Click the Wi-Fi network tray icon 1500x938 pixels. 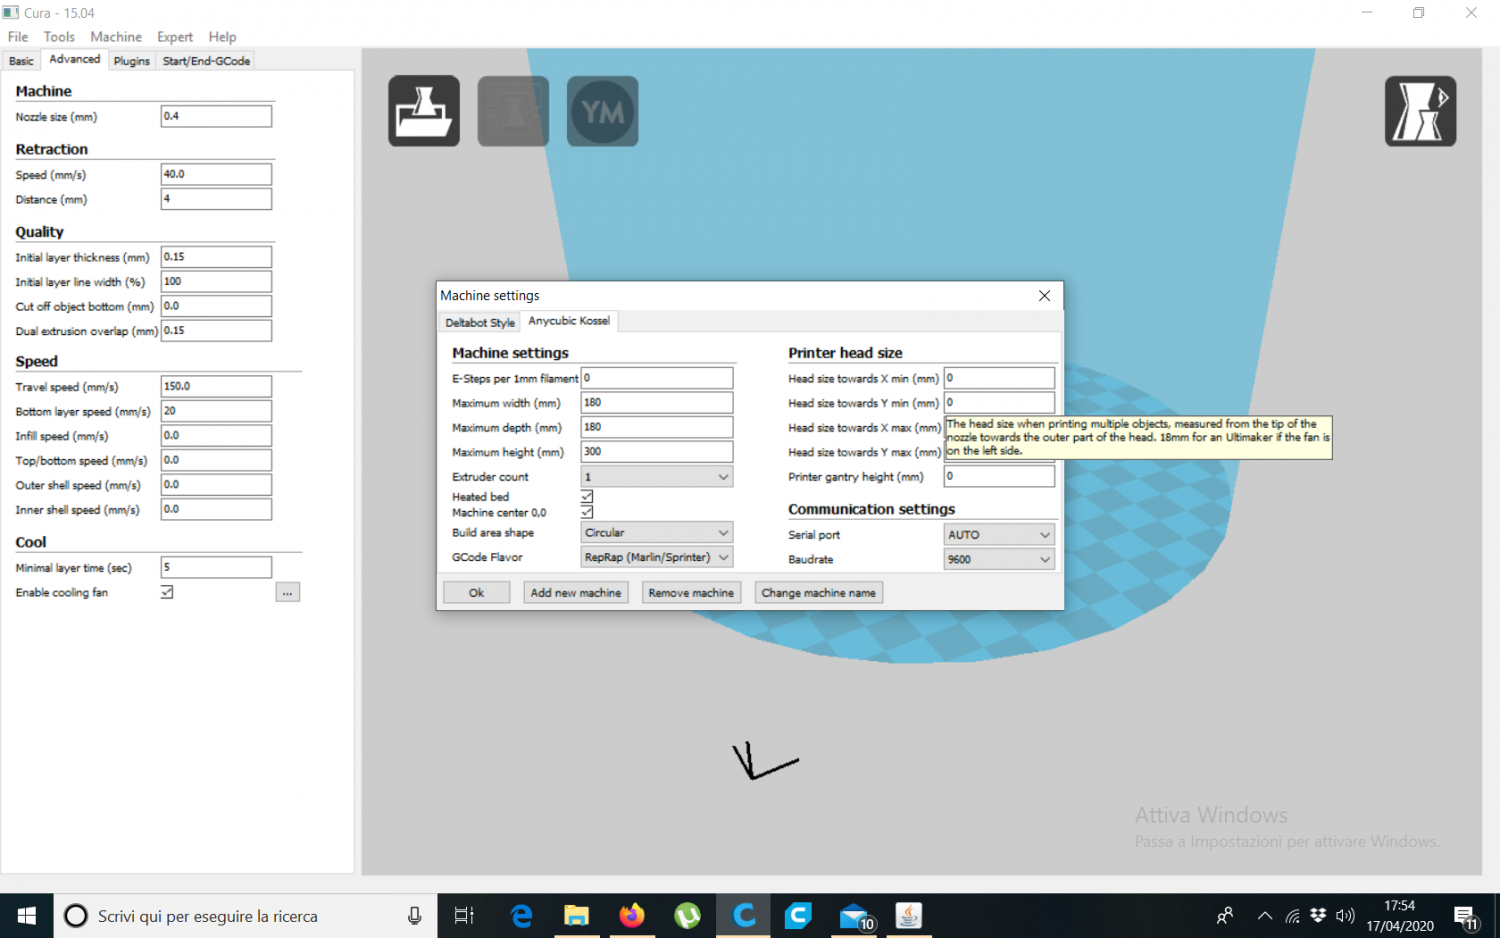tap(1293, 916)
